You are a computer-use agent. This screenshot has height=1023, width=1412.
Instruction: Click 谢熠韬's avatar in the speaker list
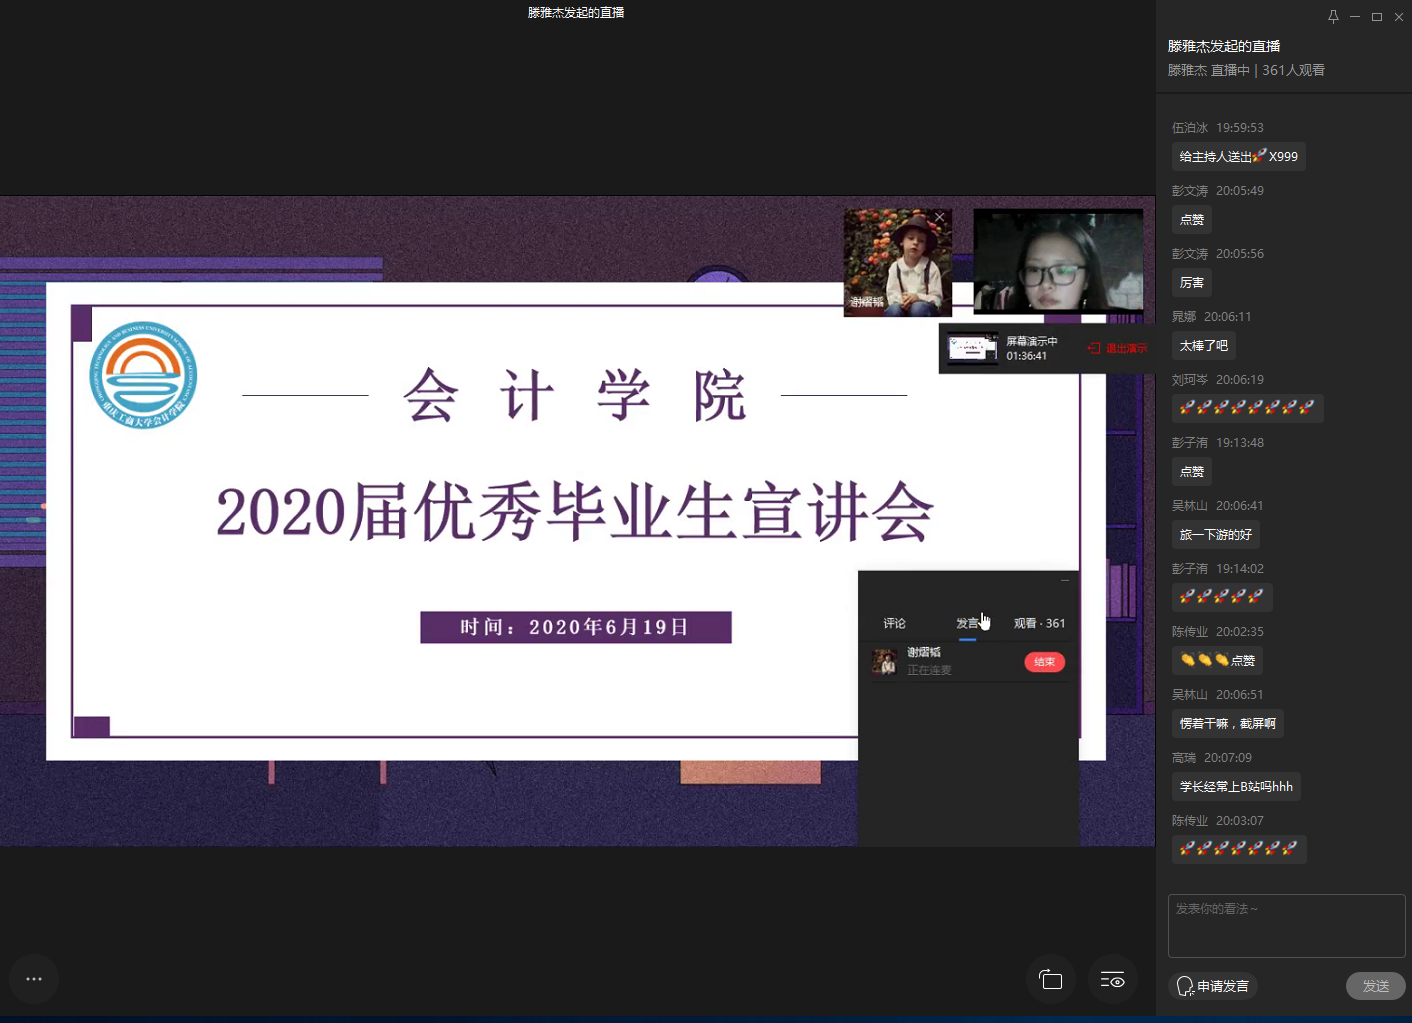point(885,662)
